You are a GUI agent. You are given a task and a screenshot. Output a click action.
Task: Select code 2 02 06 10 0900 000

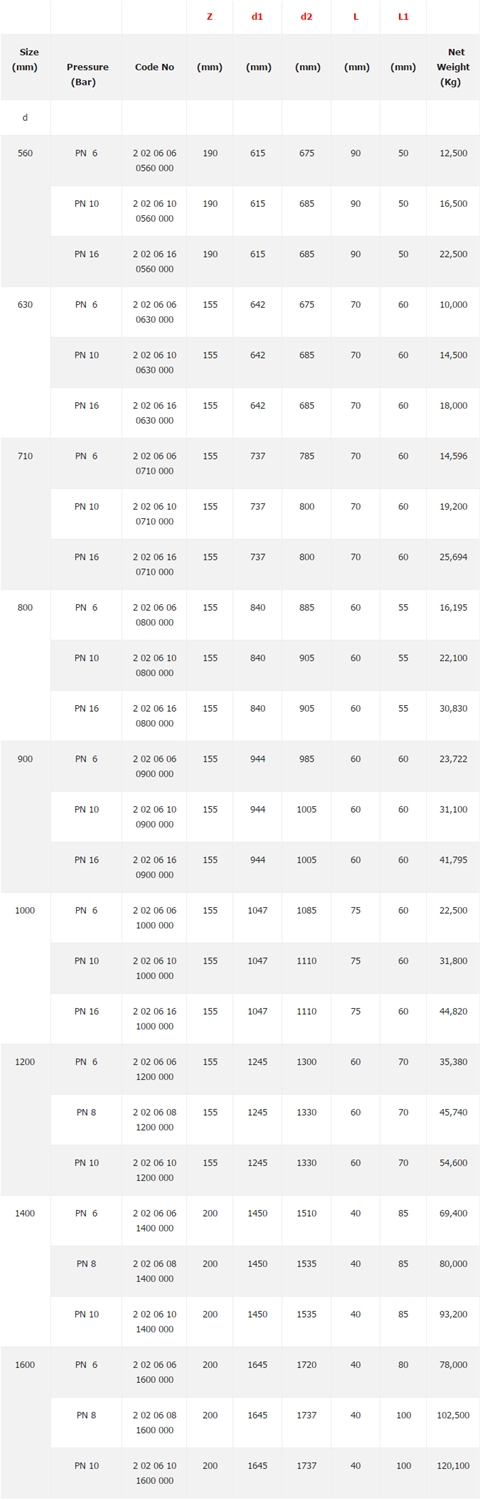pyautogui.click(x=154, y=817)
